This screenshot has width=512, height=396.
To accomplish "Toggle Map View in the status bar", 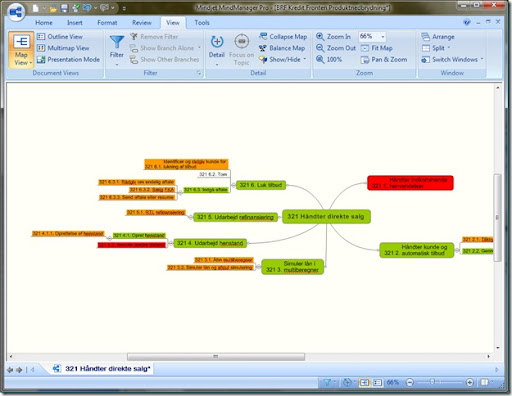I will pyautogui.click(x=364, y=382).
